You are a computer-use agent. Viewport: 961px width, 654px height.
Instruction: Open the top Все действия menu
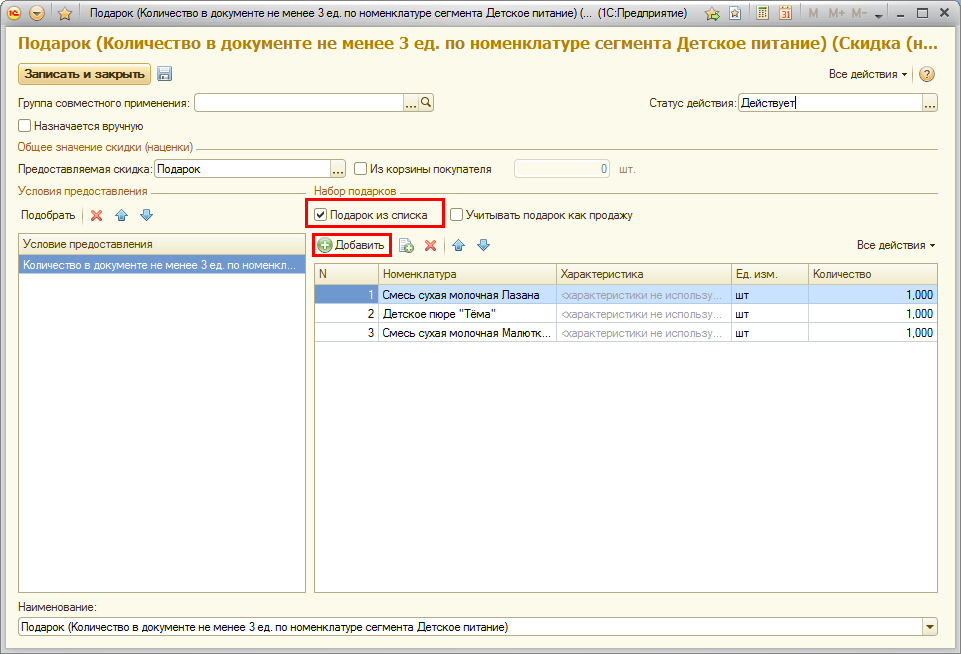pos(868,75)
